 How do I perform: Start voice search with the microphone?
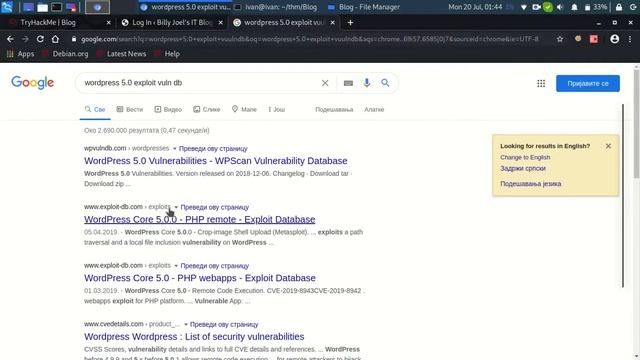coord(367,83)
